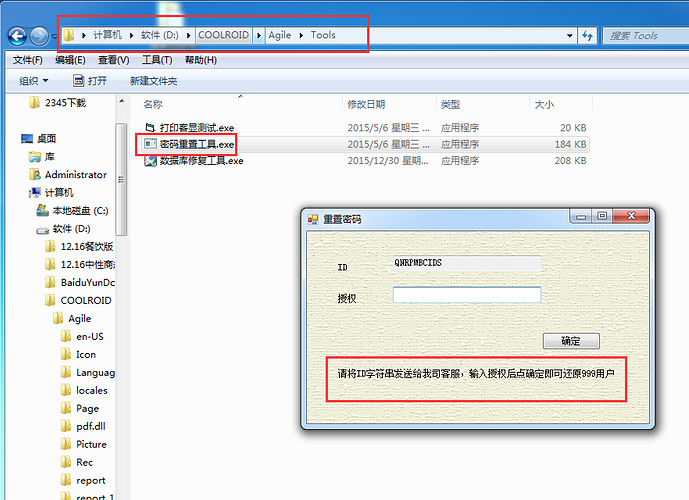
Task: Click the 打开 toolbar button
Action: pos(90,81)
